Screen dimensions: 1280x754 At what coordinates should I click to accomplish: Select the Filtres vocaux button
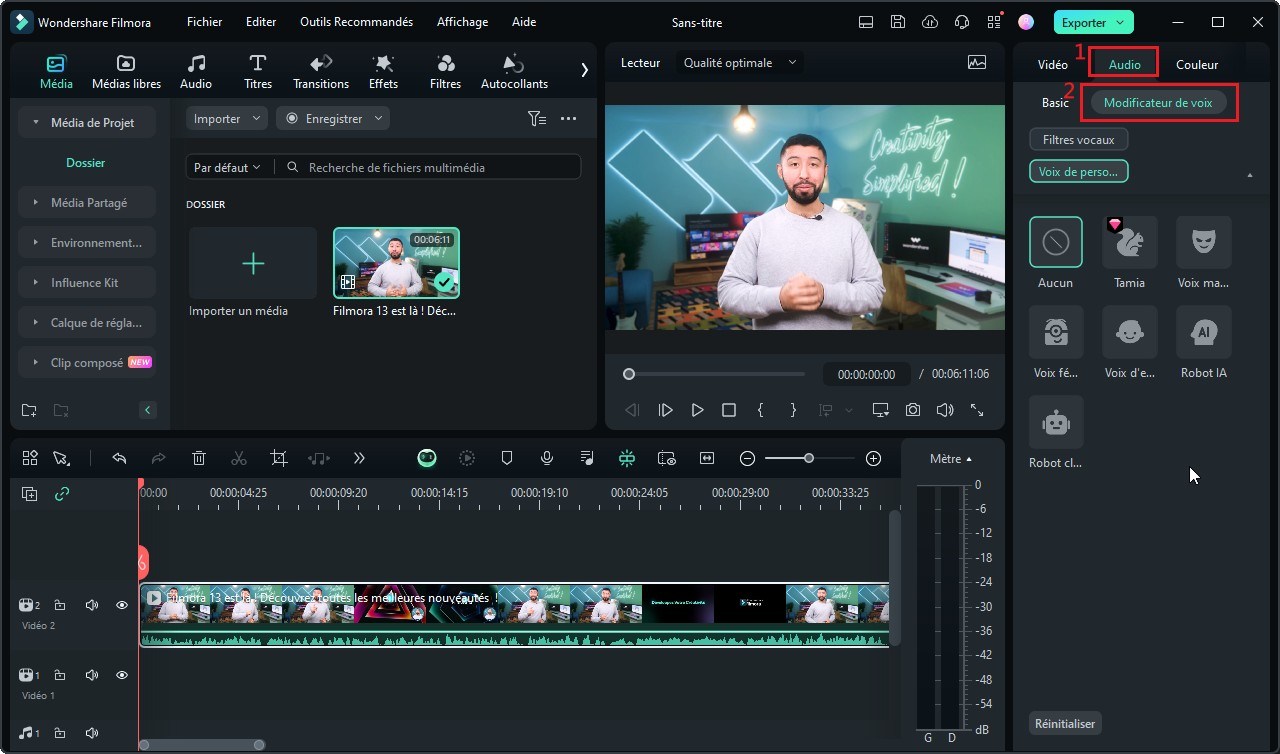1079,140
